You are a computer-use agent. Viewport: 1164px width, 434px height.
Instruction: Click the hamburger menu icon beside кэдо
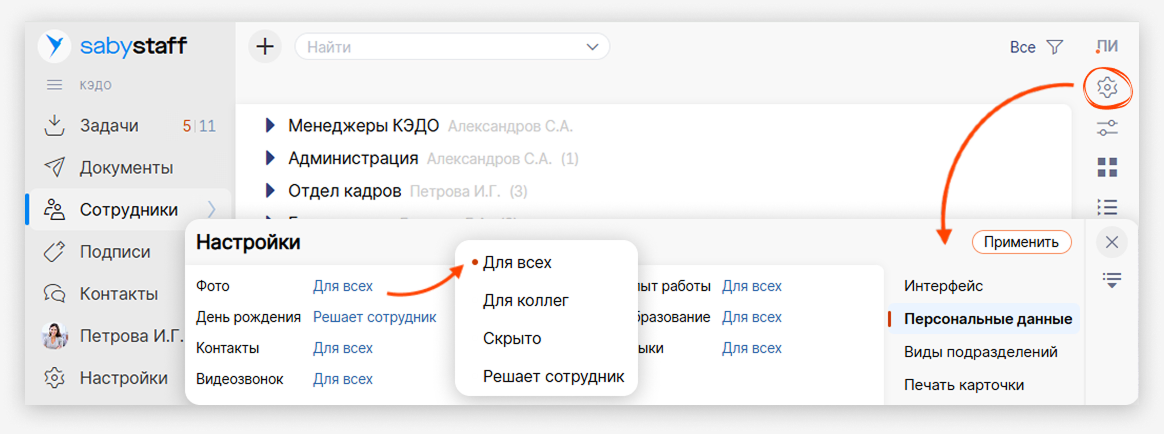pyautogui.click(x=55, y=85)
